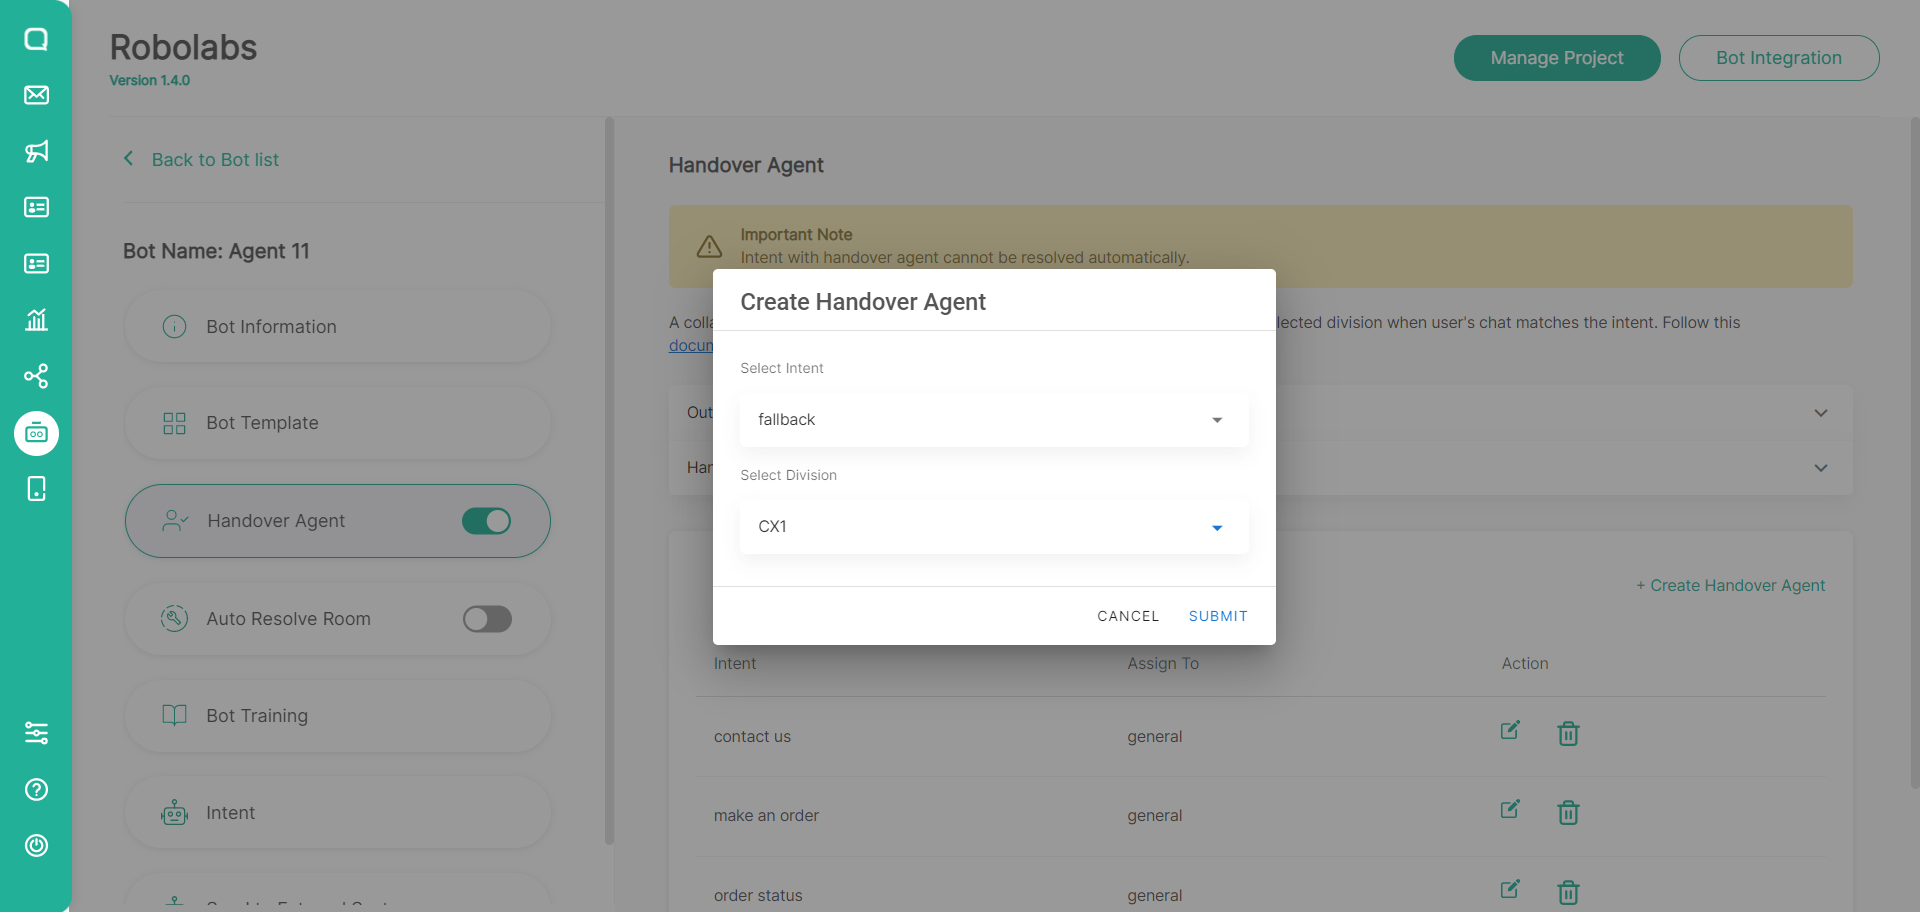Click the megaphone broadcast sidebar icon

click(36, 151)
